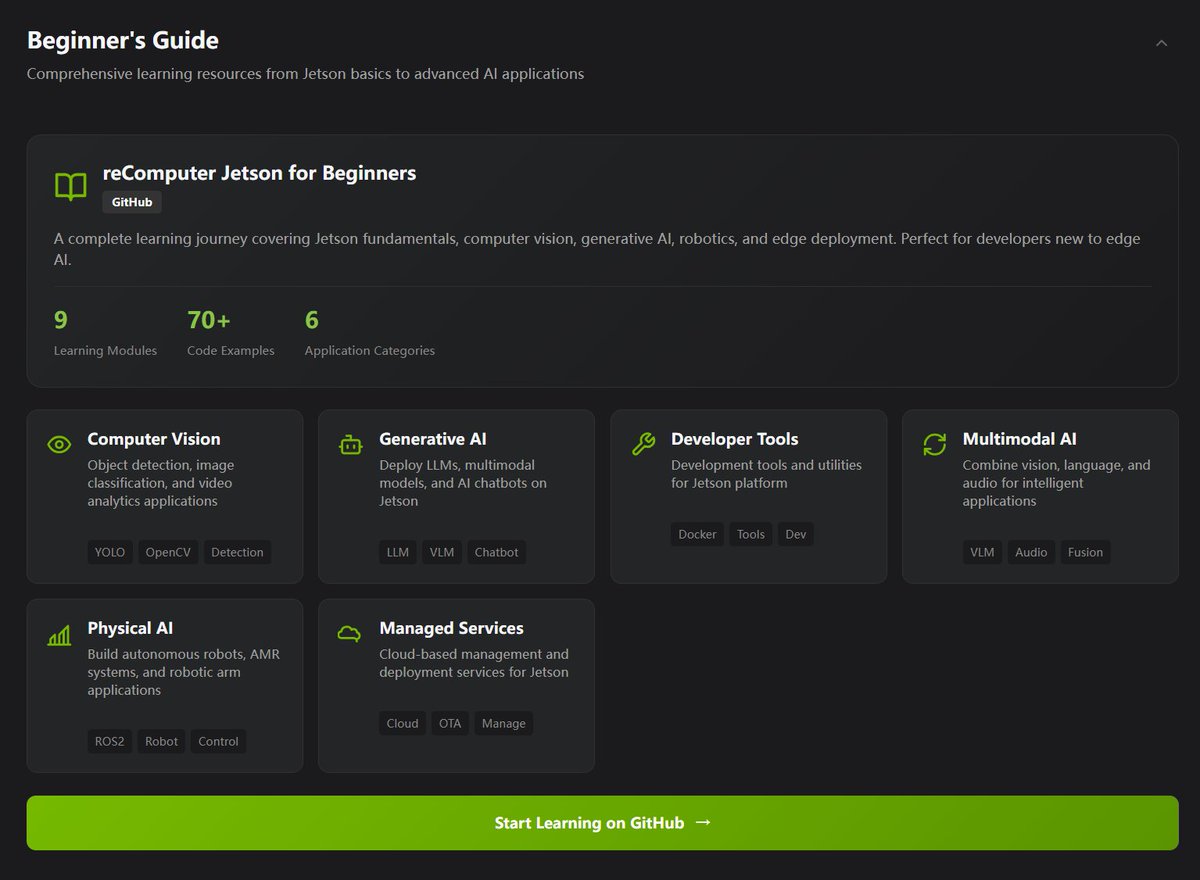Viewport: 1200px width, 880px height.
Task: Open reComputer Jetson for Beginners title
Action: 259,173
